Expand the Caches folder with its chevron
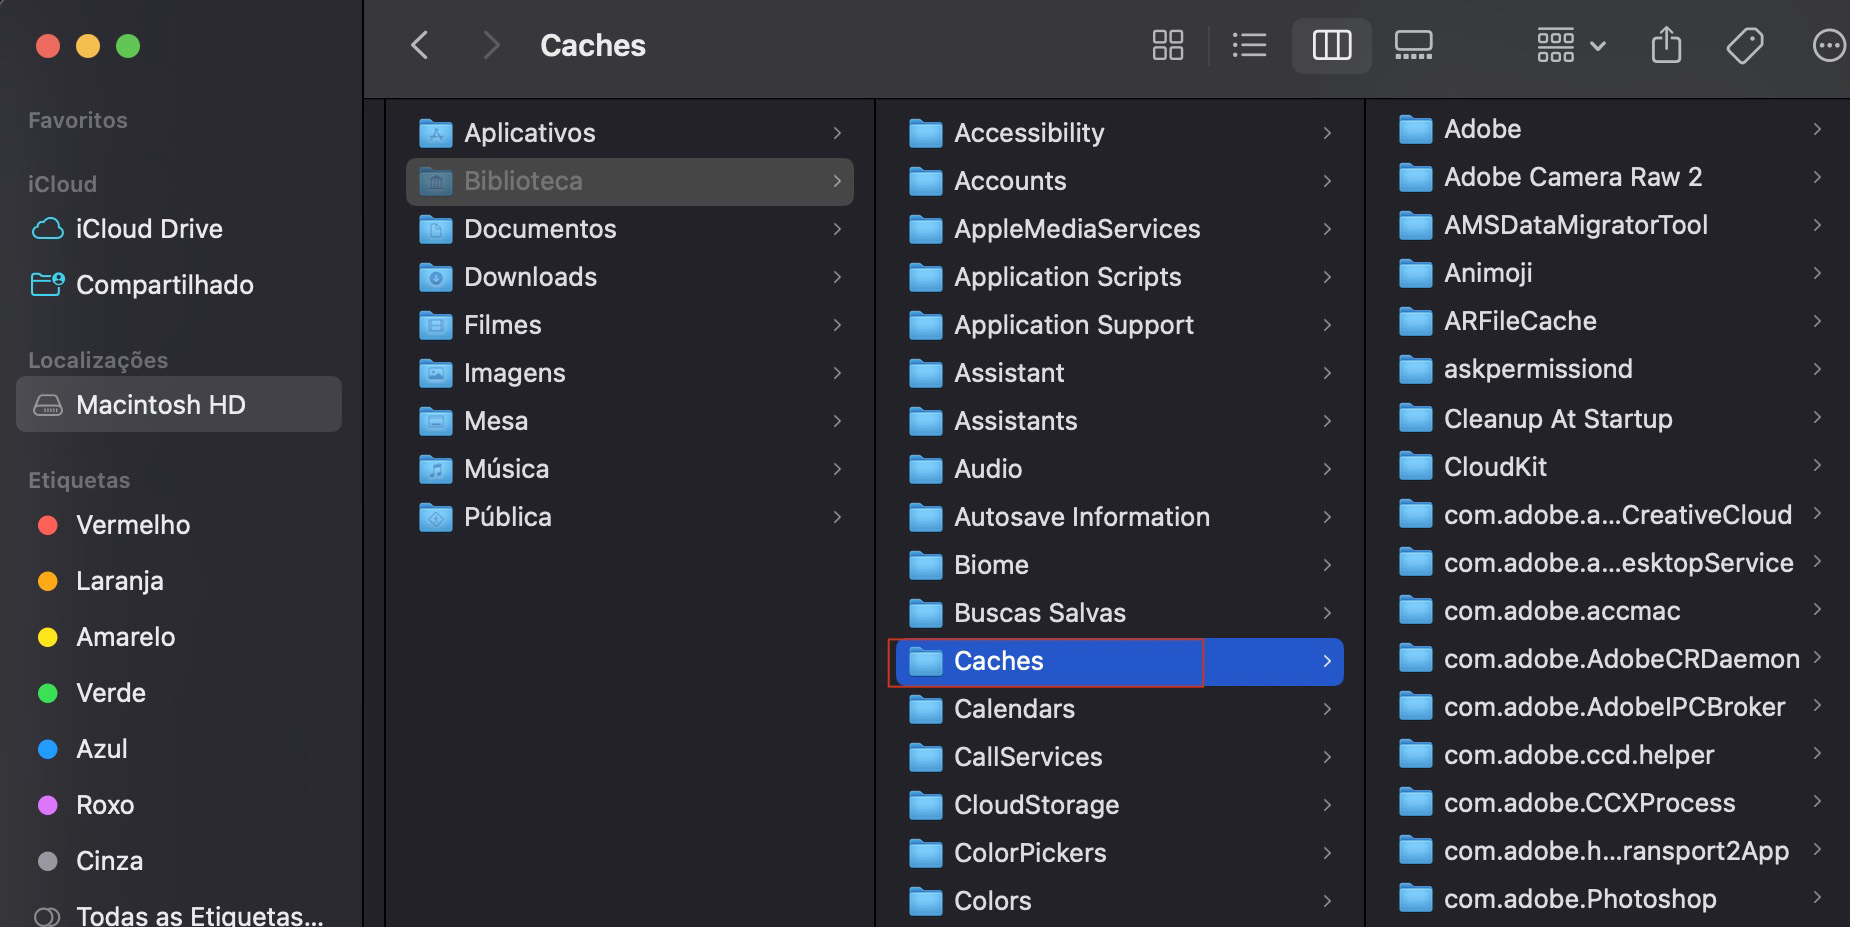 pyautogui.click(x=1327, y=661)
